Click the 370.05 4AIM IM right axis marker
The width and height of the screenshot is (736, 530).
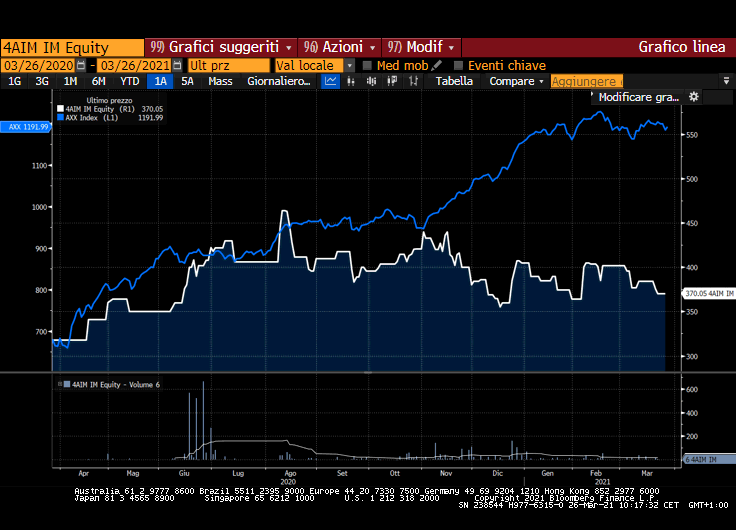pos(708,293)
